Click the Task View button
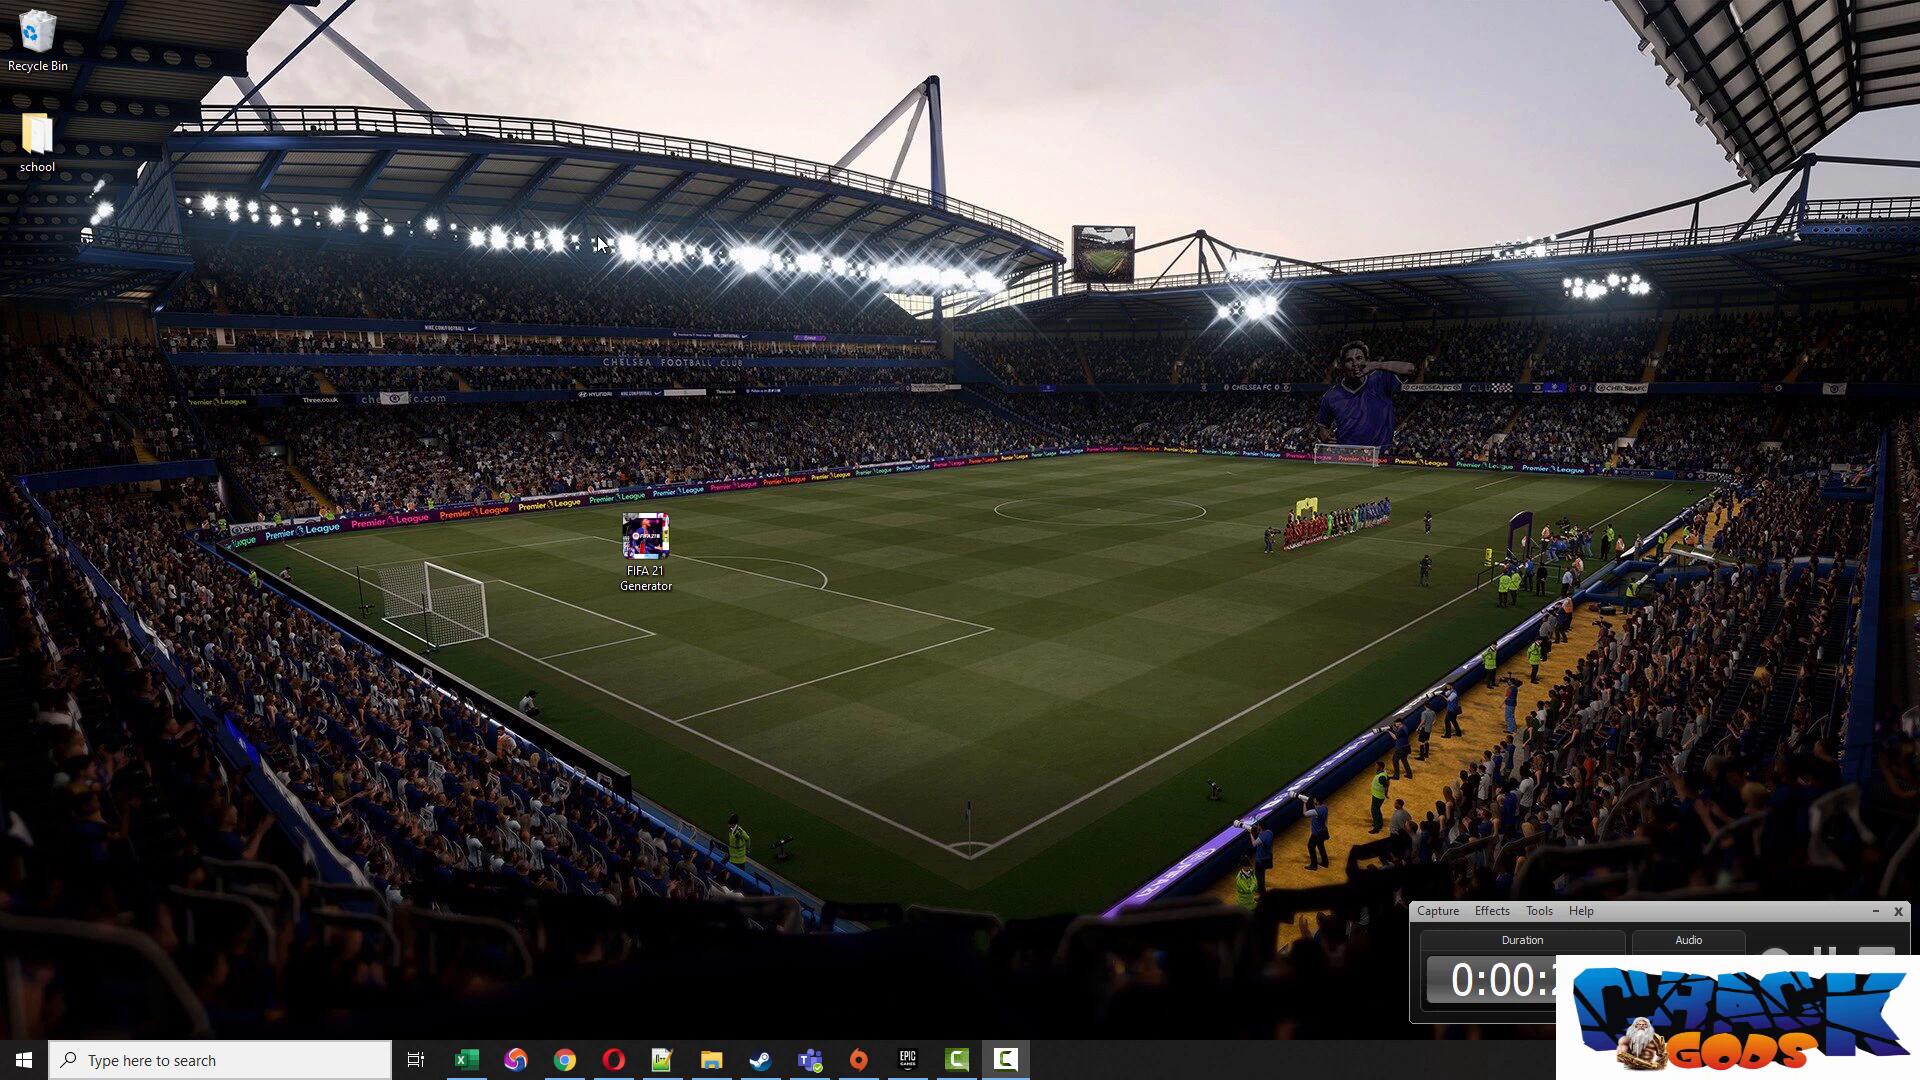The image size is (1920, 1080). pyautogui.click(x=416, y=1060)
